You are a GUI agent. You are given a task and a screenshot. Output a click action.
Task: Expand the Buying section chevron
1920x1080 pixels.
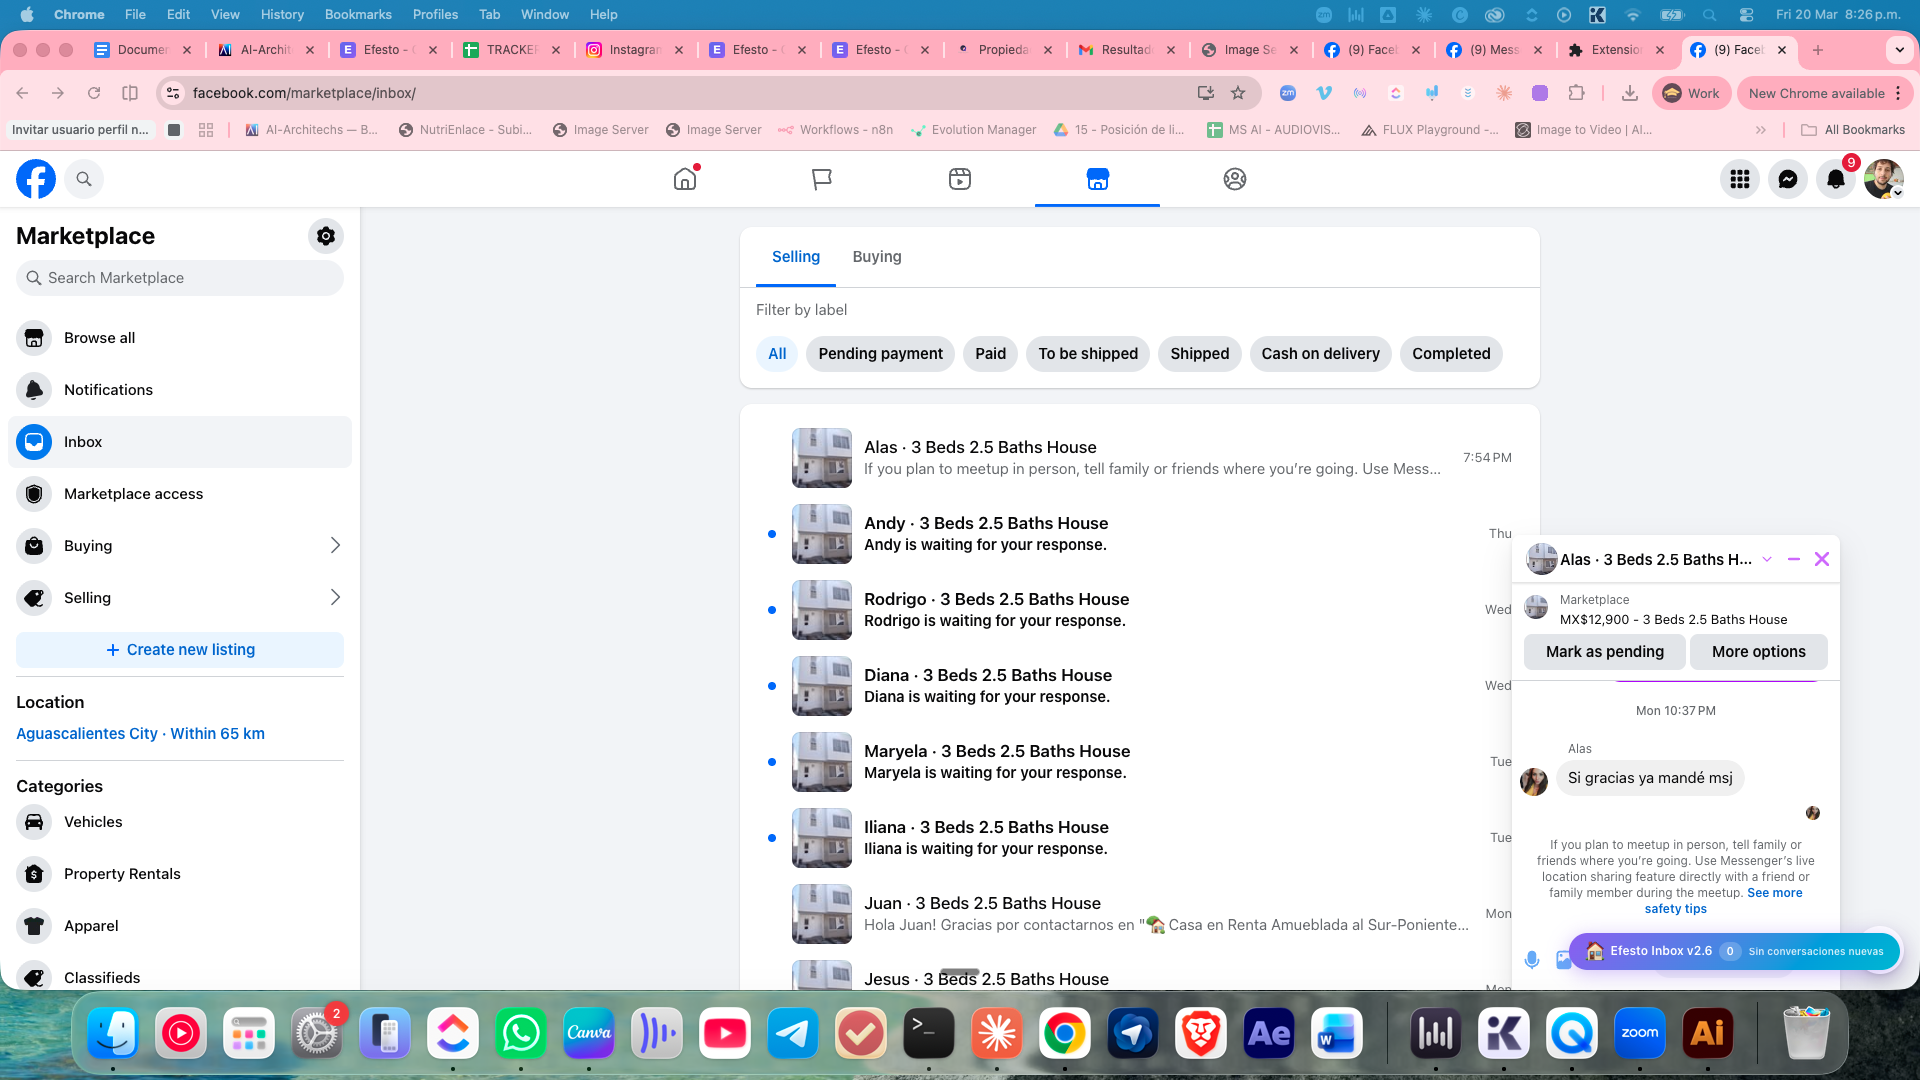click(x=335, y=546)
